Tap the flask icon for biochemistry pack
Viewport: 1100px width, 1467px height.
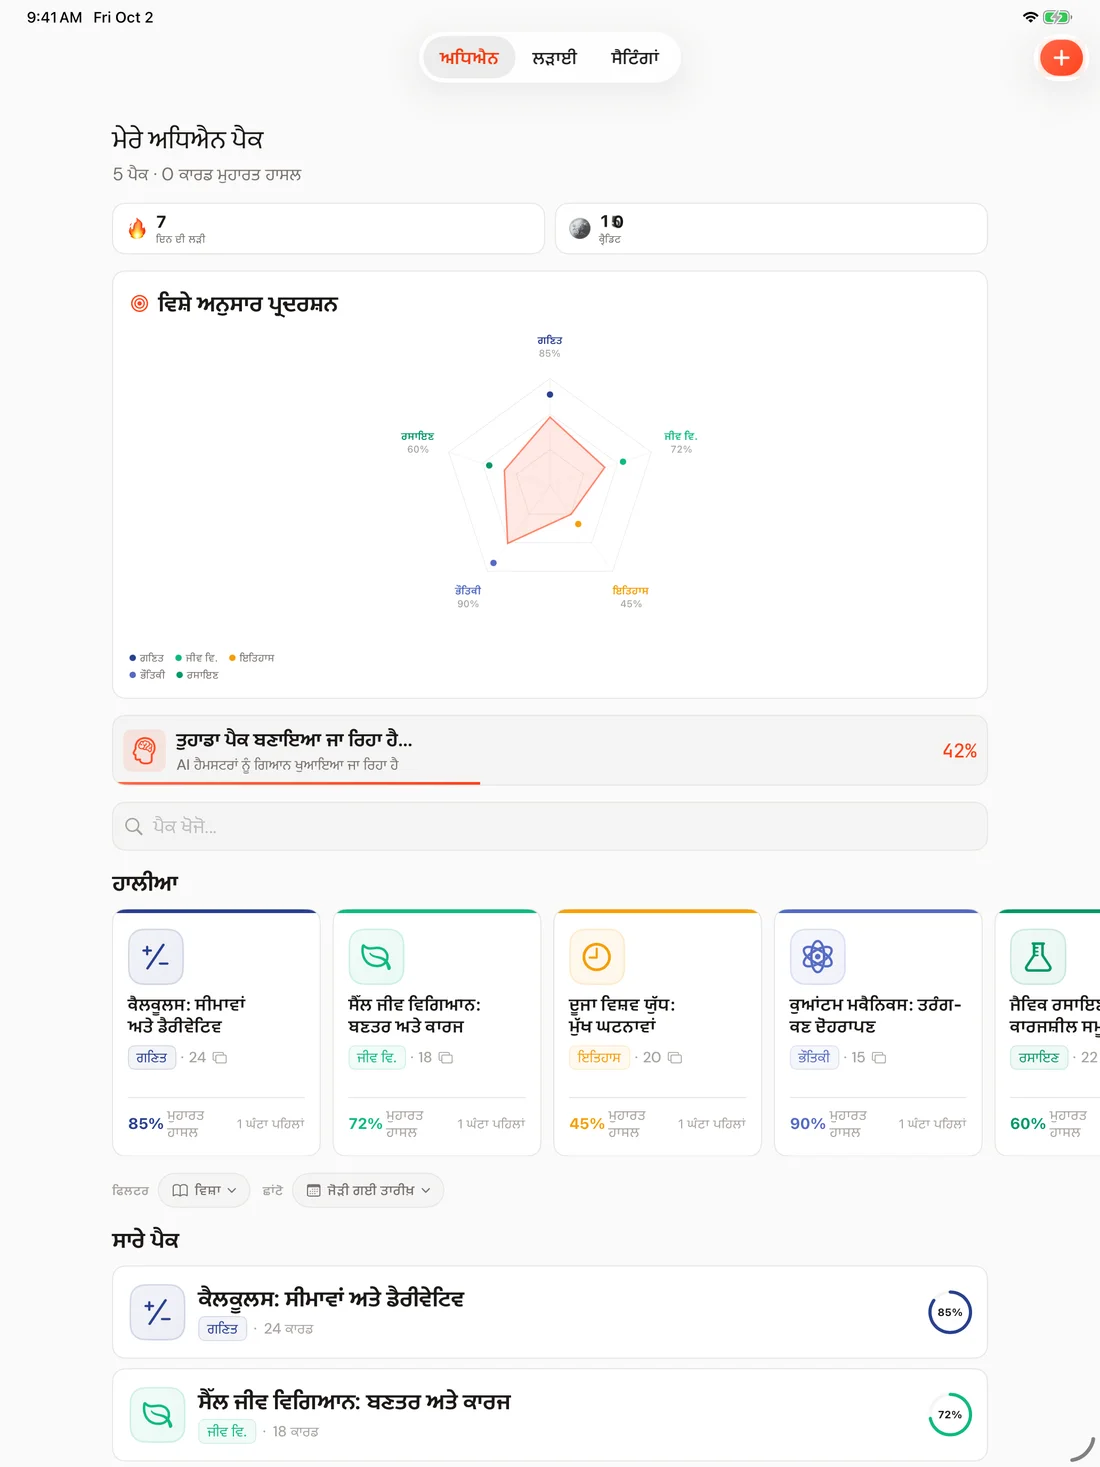[x=1038, y=957]
